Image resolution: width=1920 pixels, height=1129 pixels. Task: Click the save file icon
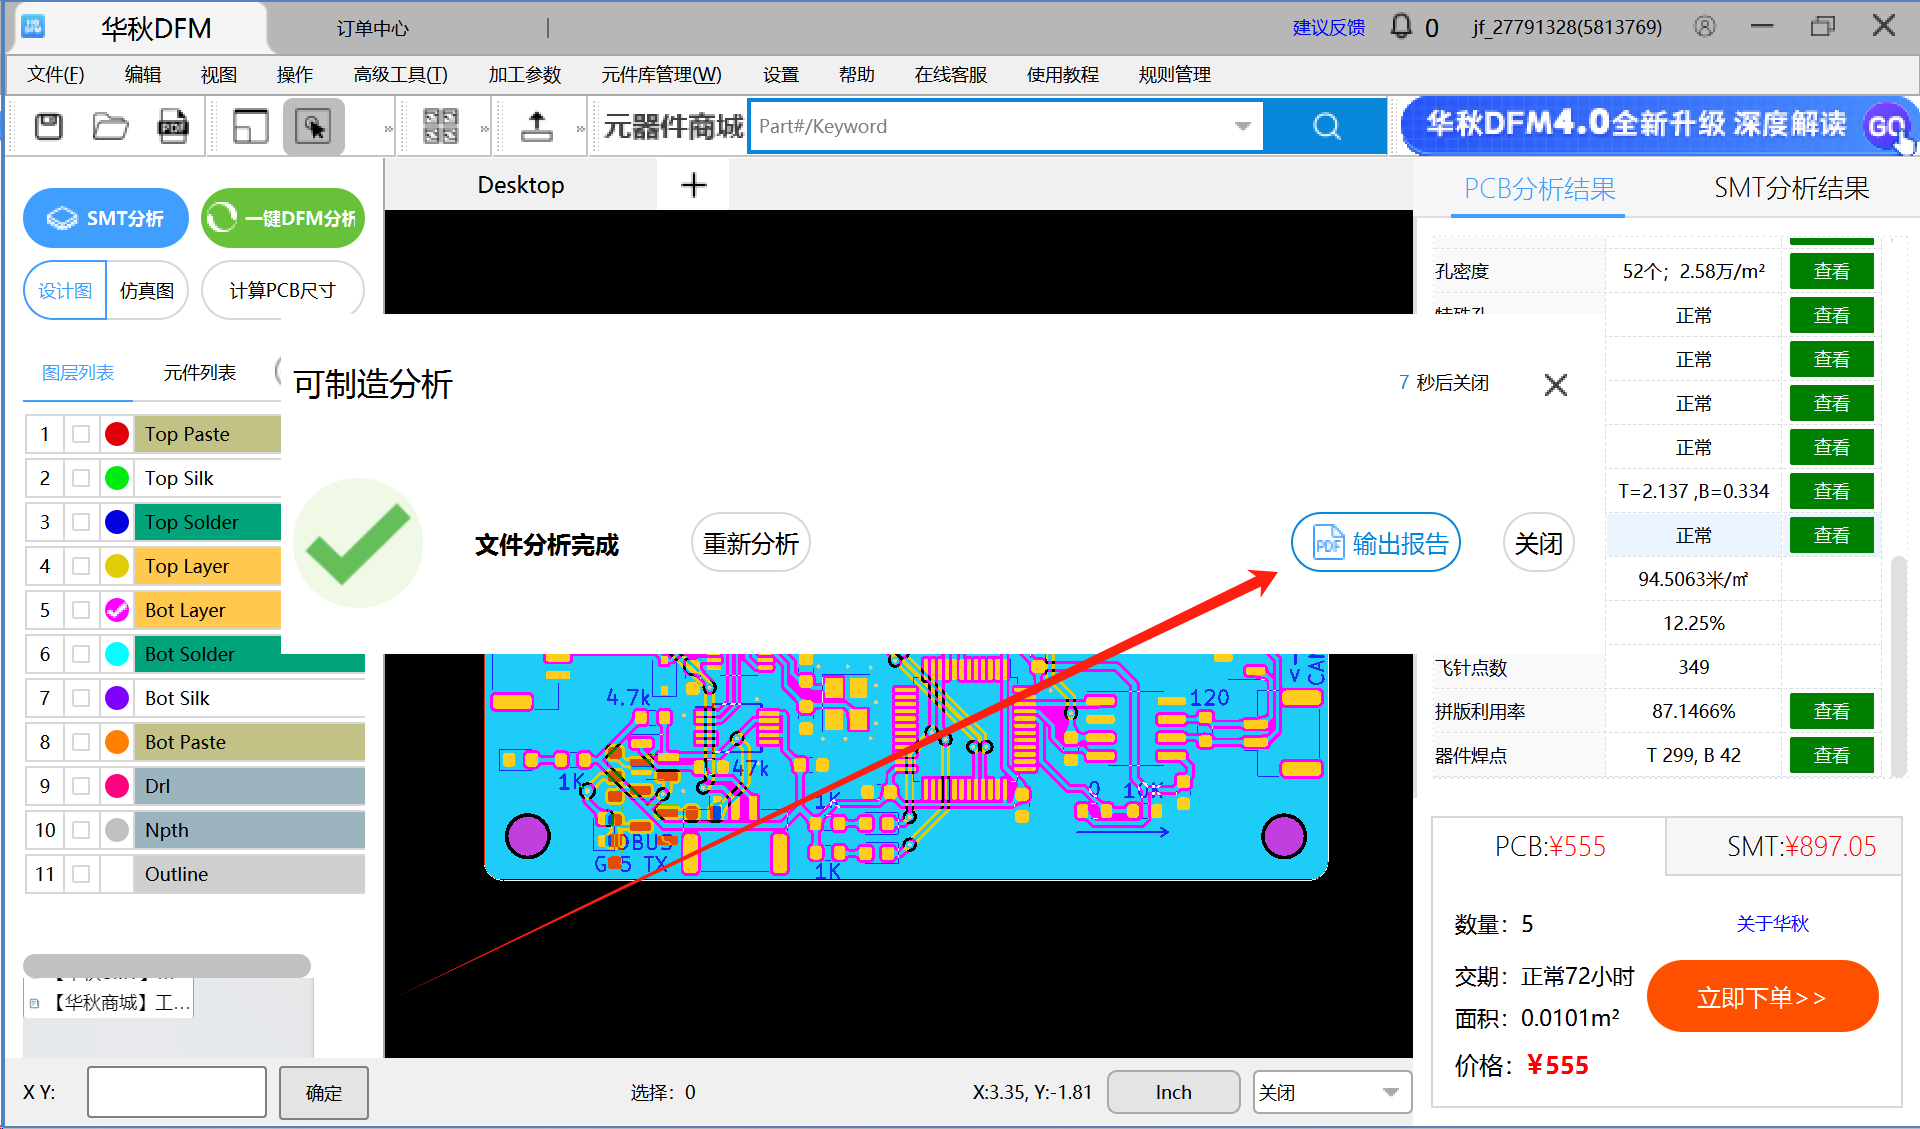(x=50, y=126)
